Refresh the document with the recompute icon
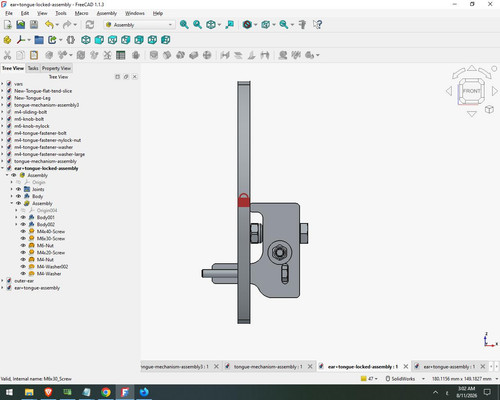Viewport: 500px width, 400px height. point(90,25)
